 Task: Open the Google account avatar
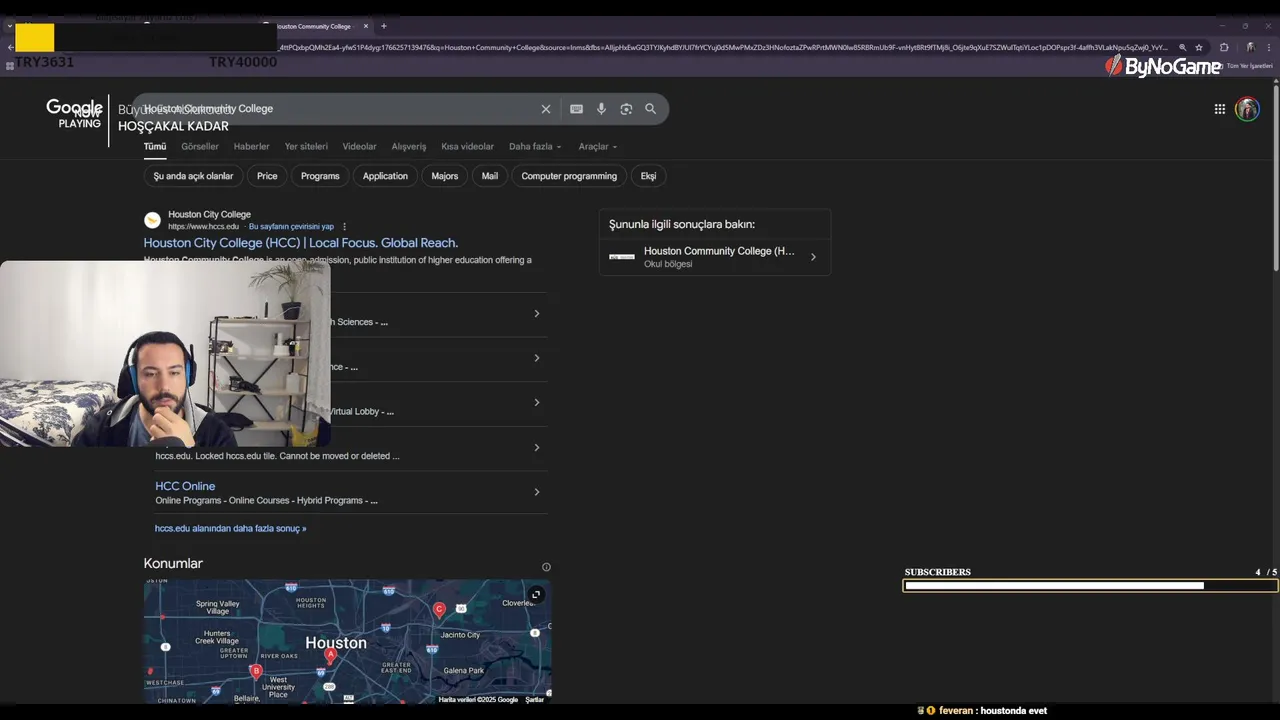tap(1247, 109)
